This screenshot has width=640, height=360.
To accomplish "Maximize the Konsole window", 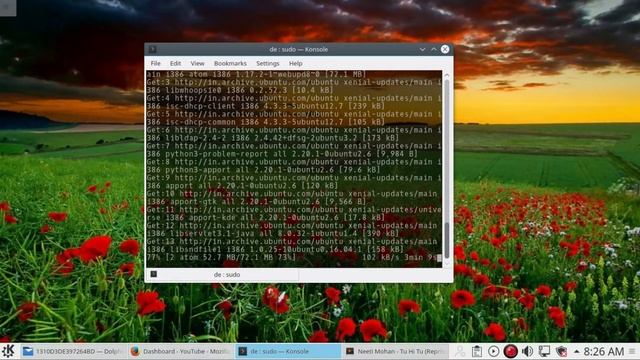I will (434, 49).
